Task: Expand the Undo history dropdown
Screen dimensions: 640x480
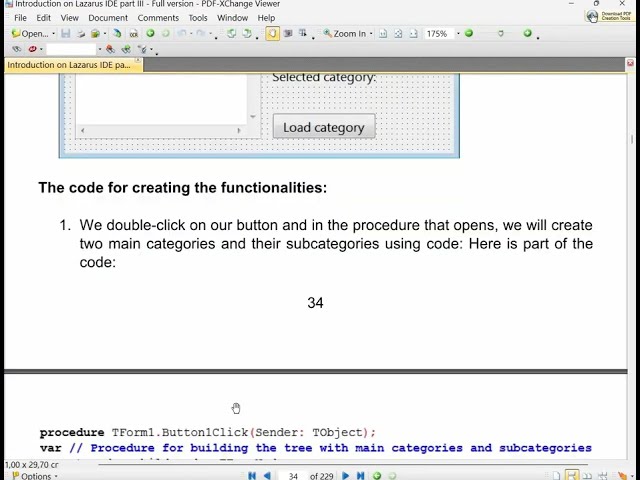Action: (x=191, y=33)
